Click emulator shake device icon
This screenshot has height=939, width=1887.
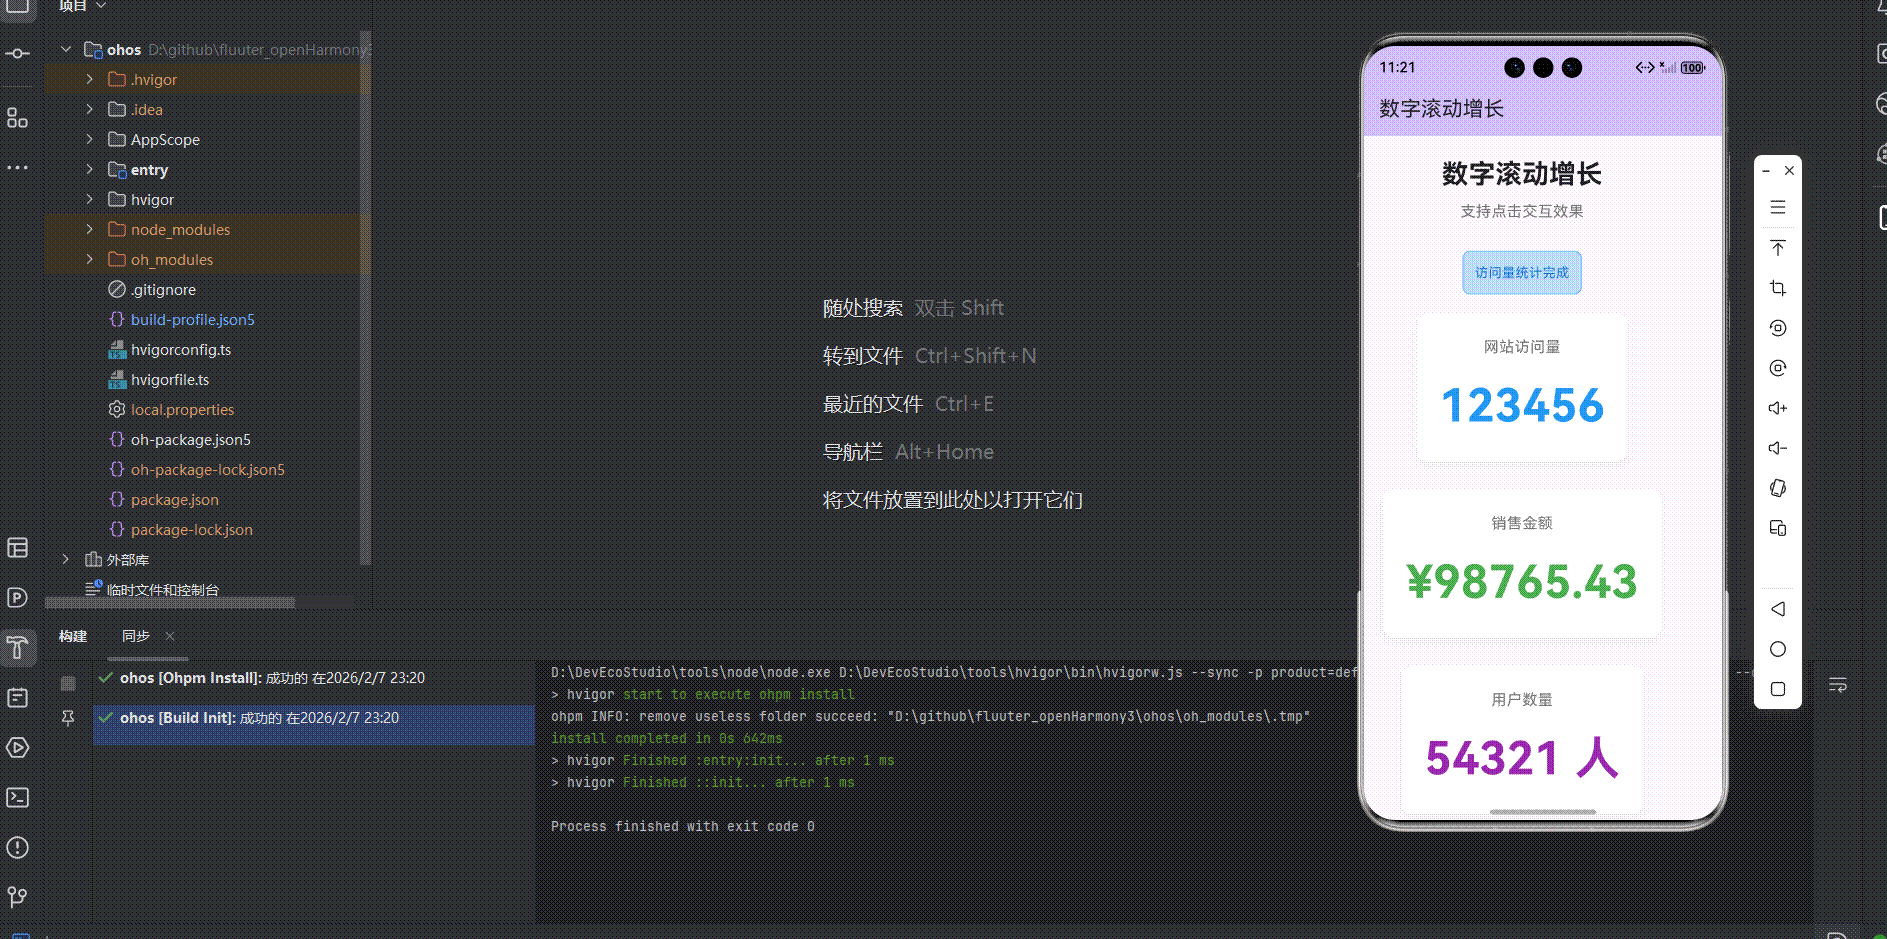(x=1778, y=488)
